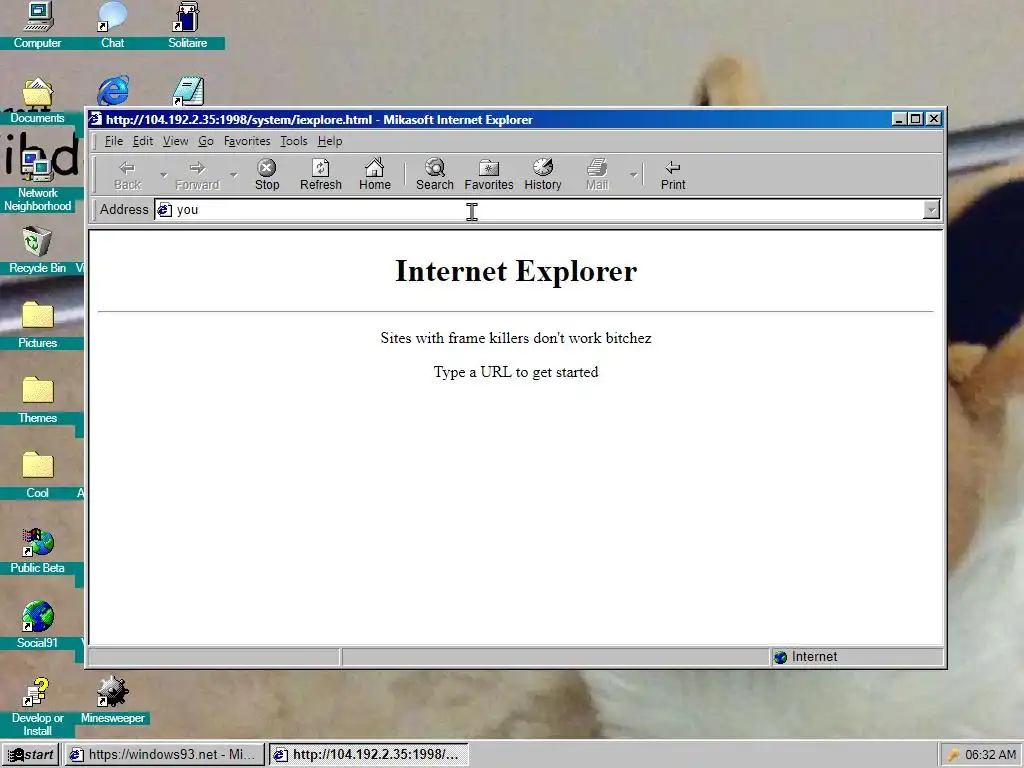Open the History toolbar button

coord(543,175)
